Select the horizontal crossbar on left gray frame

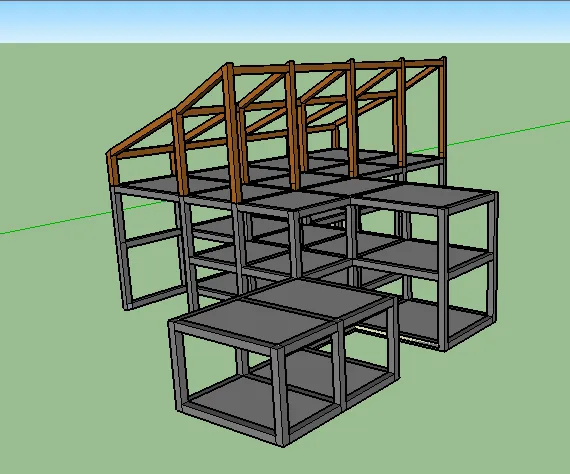pyautogui.click(x=154, y=237)
